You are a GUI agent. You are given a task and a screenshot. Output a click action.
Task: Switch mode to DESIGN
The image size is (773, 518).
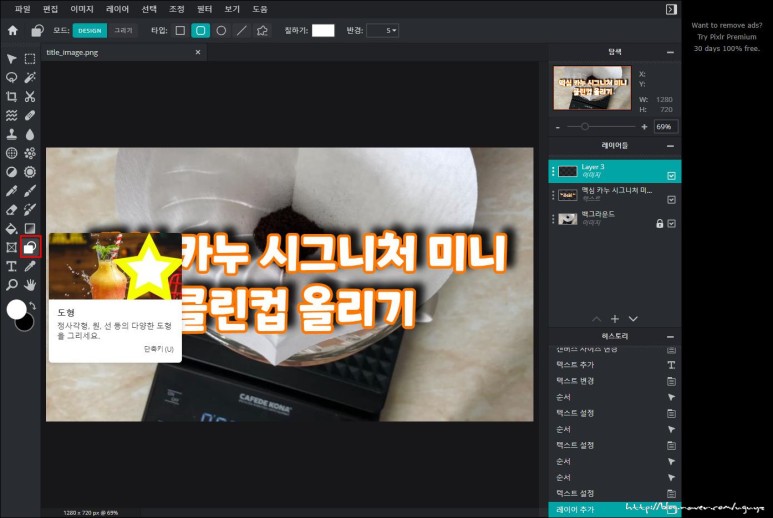[90, 31]
